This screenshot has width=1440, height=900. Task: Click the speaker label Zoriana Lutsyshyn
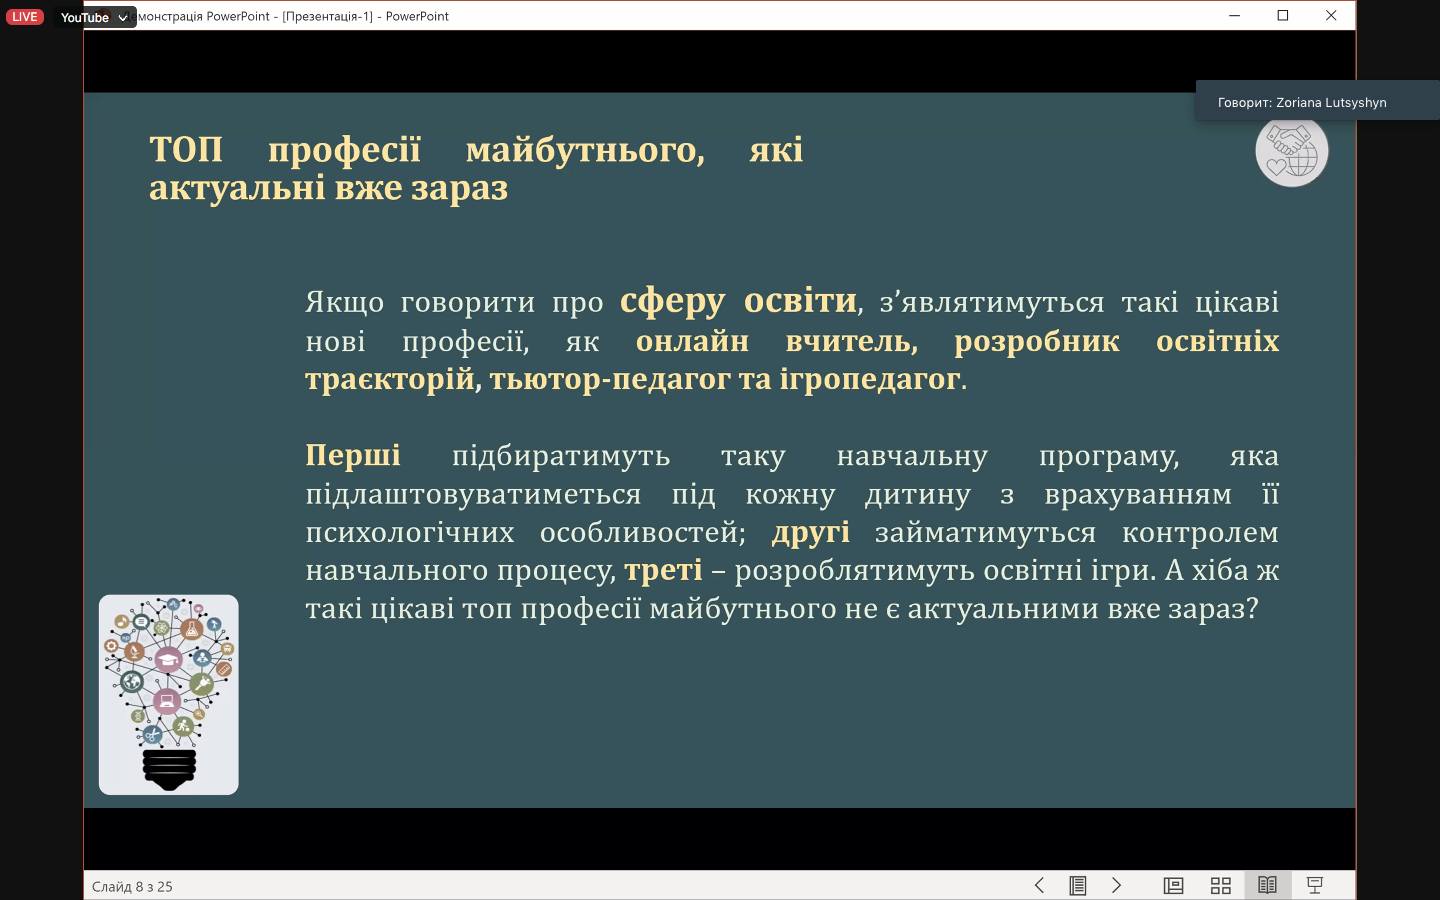click(x=1301, y=102)
